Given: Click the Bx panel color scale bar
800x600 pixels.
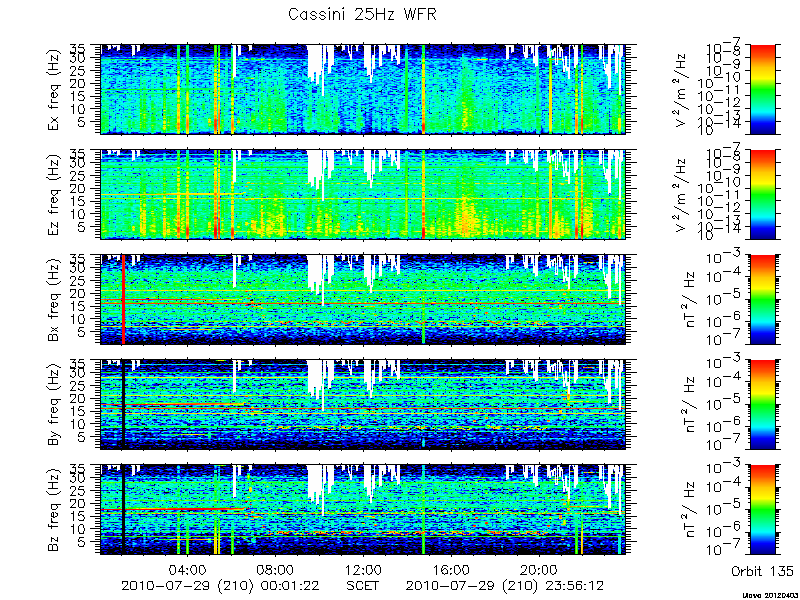Looking at the screenshot, I should coord(762,299).
